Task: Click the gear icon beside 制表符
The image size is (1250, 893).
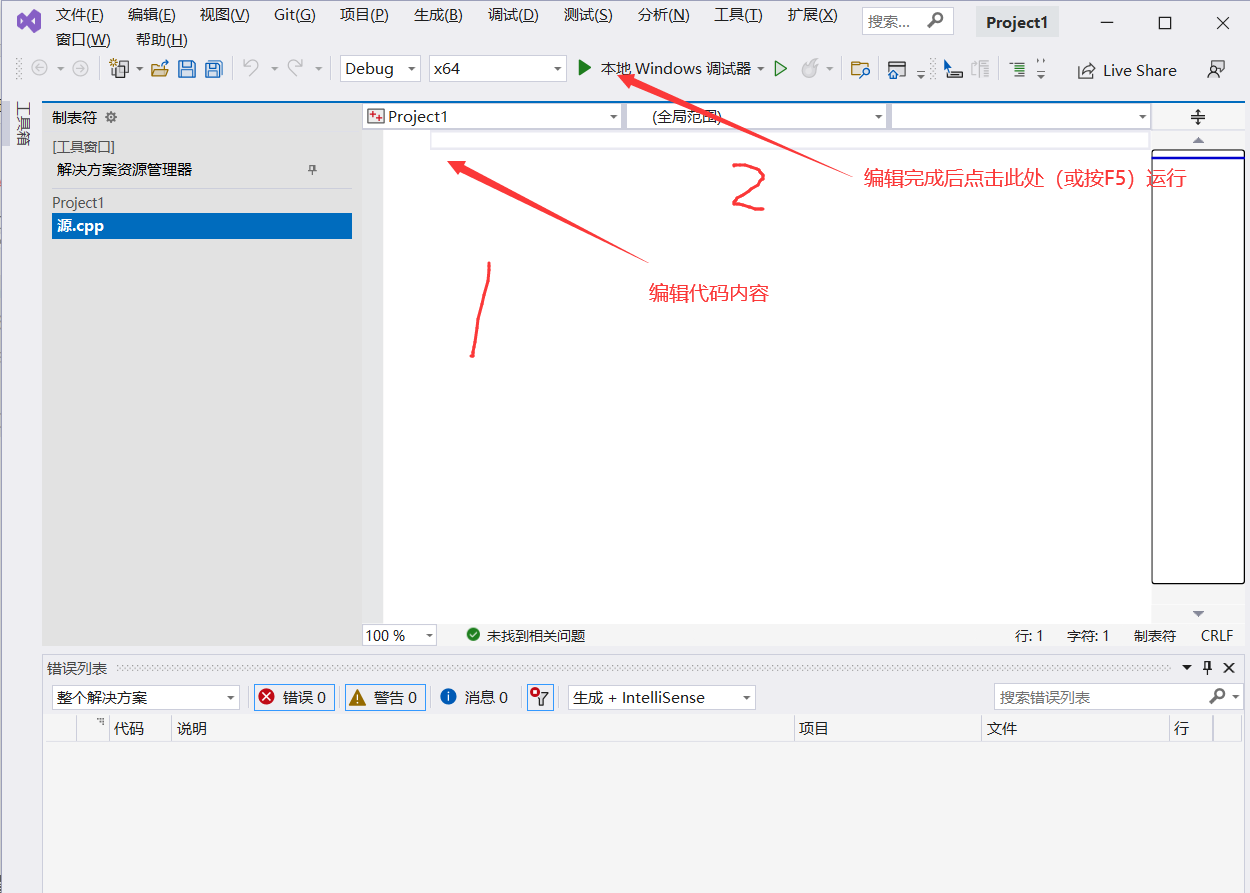Action: (x=111, y=117)
